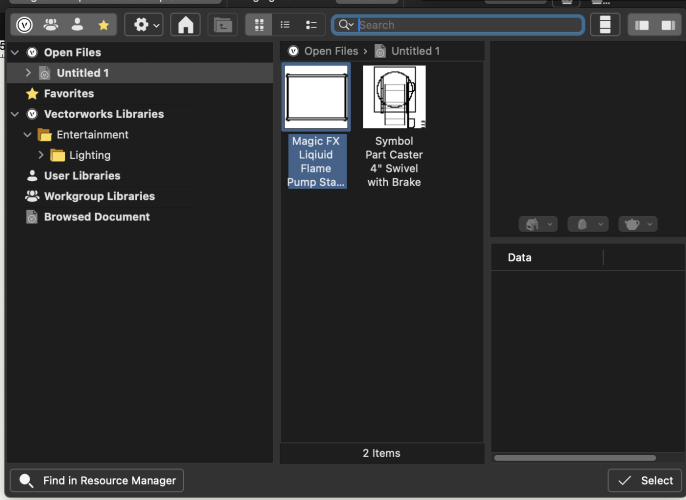Open the search options magnifier dropdown
Image resolution: width=686 pixels, height=500 pixels.
point(346,24)
